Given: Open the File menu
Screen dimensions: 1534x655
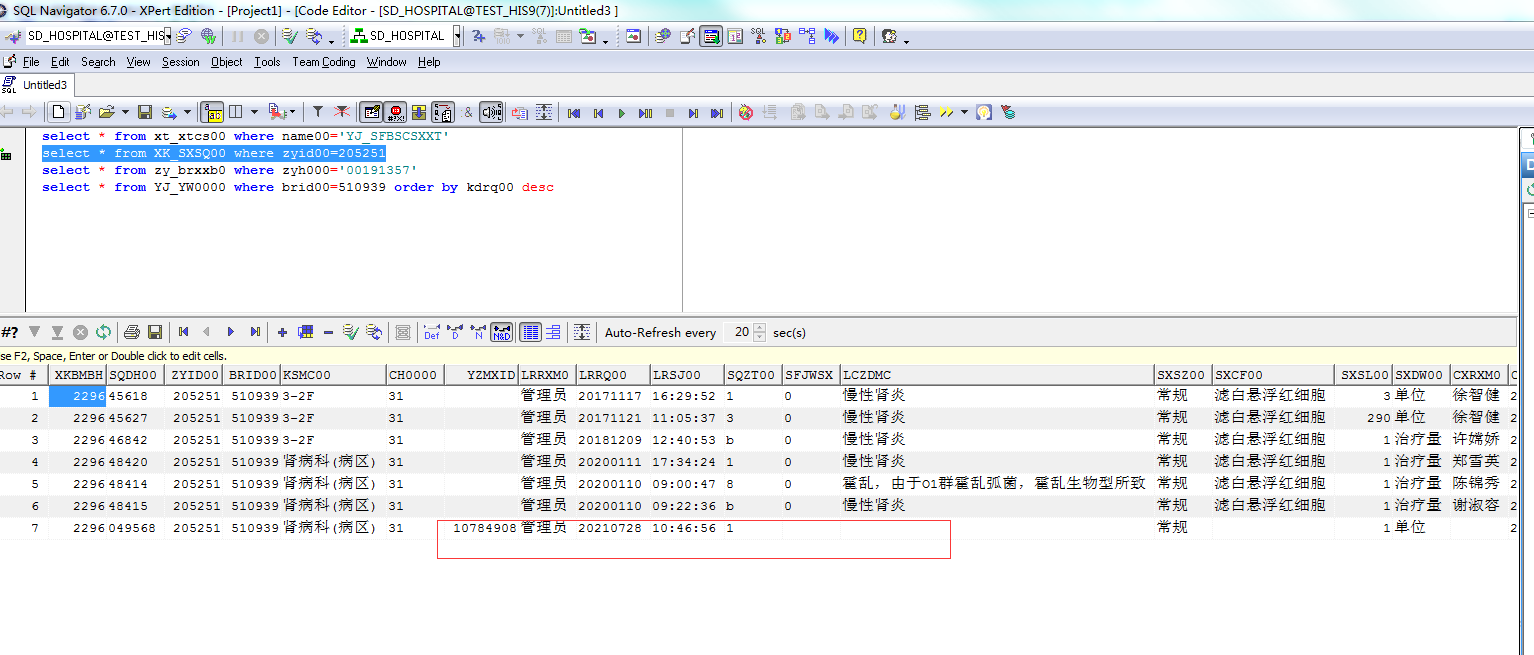Looking at the screenshot, I should [31, 62].
